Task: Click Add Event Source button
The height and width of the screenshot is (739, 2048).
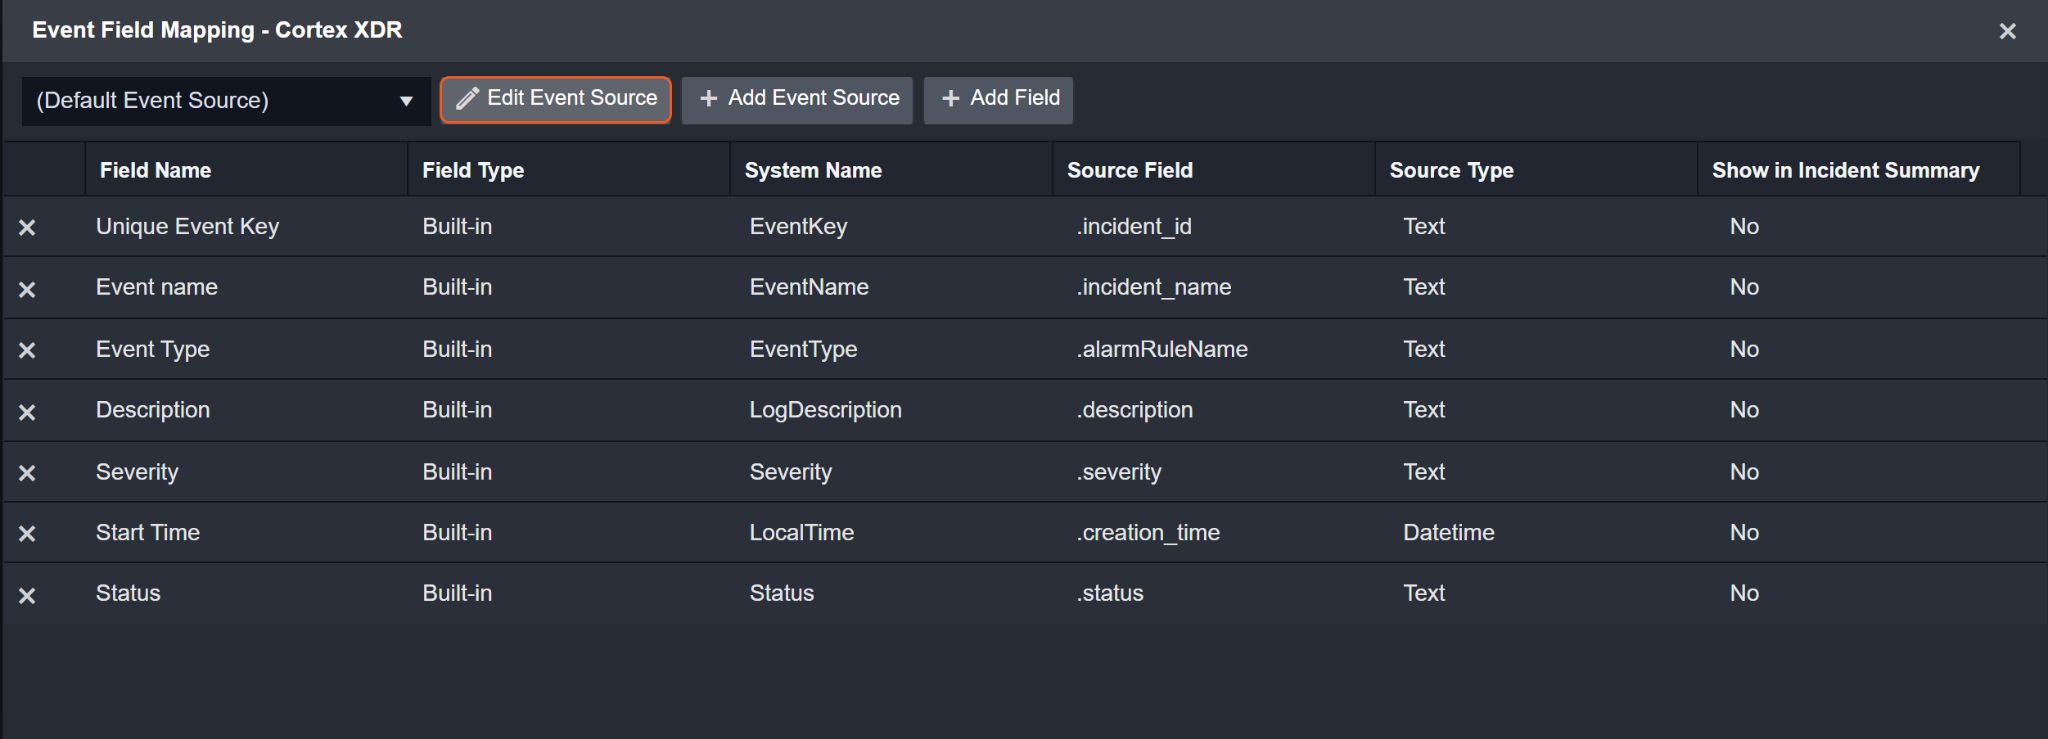Action: point(797,99)
